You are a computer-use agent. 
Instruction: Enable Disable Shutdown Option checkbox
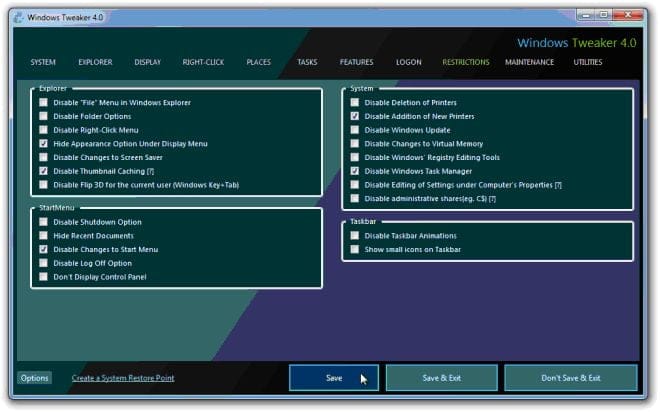[x=43, y=222]
